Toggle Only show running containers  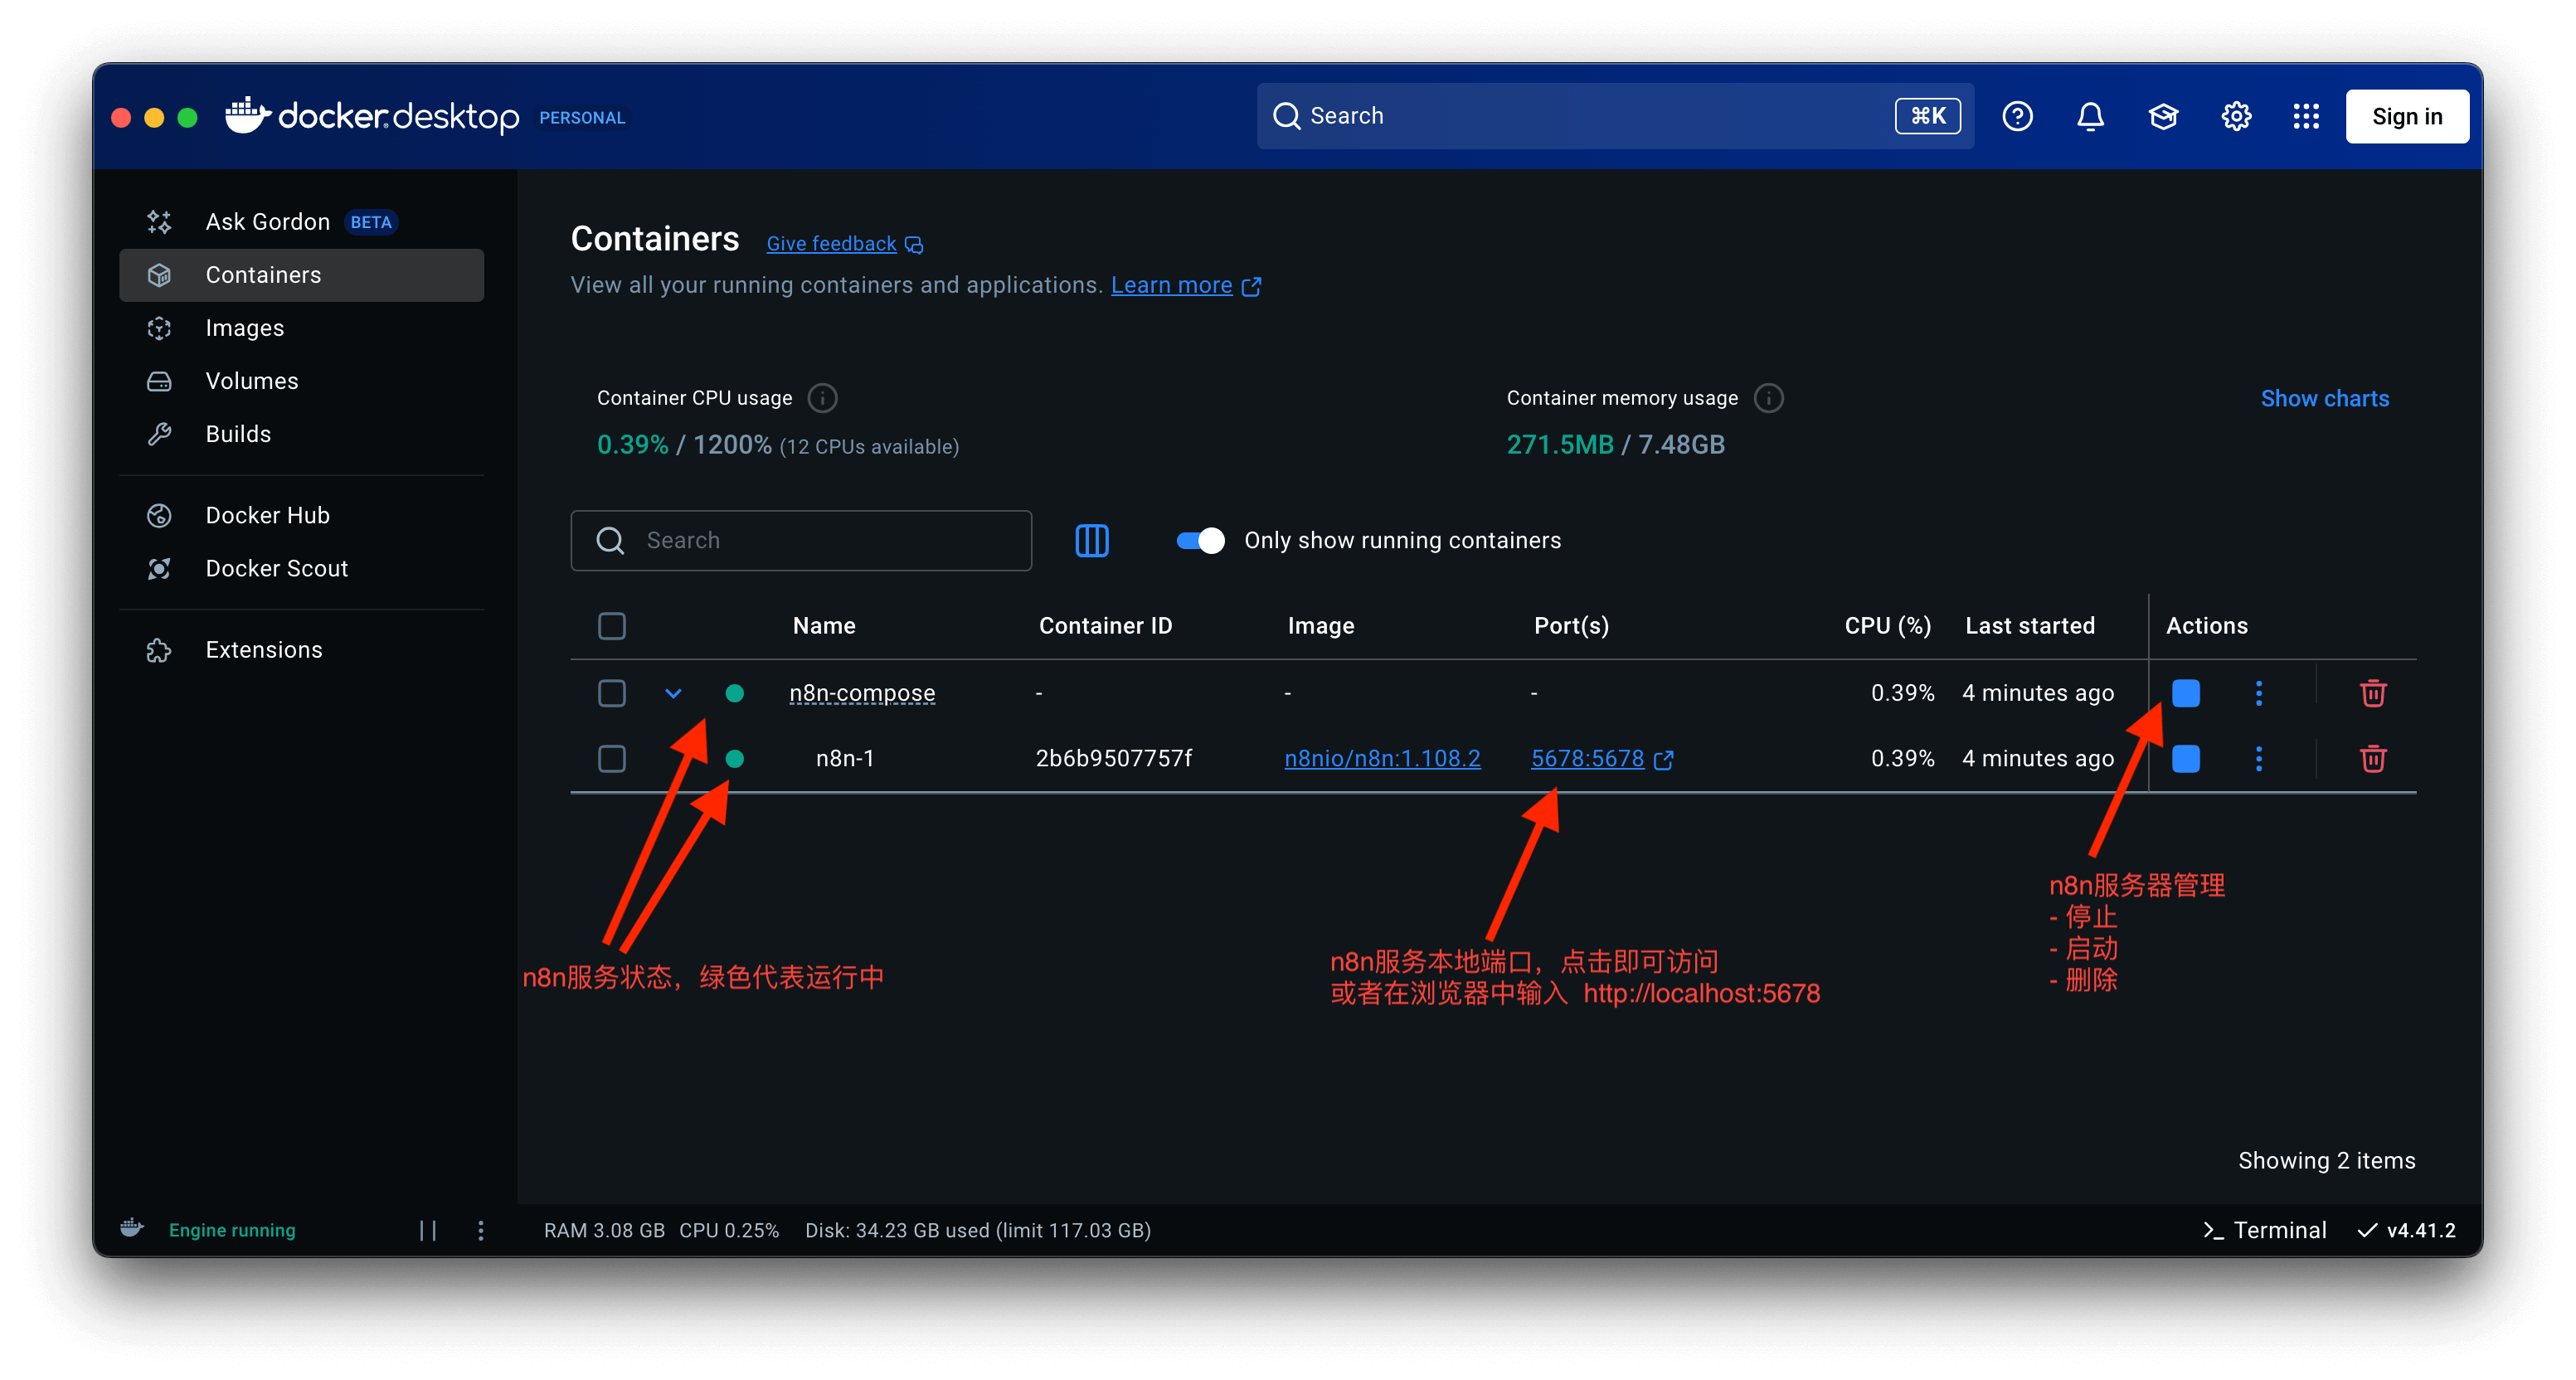click(1198, 540)
